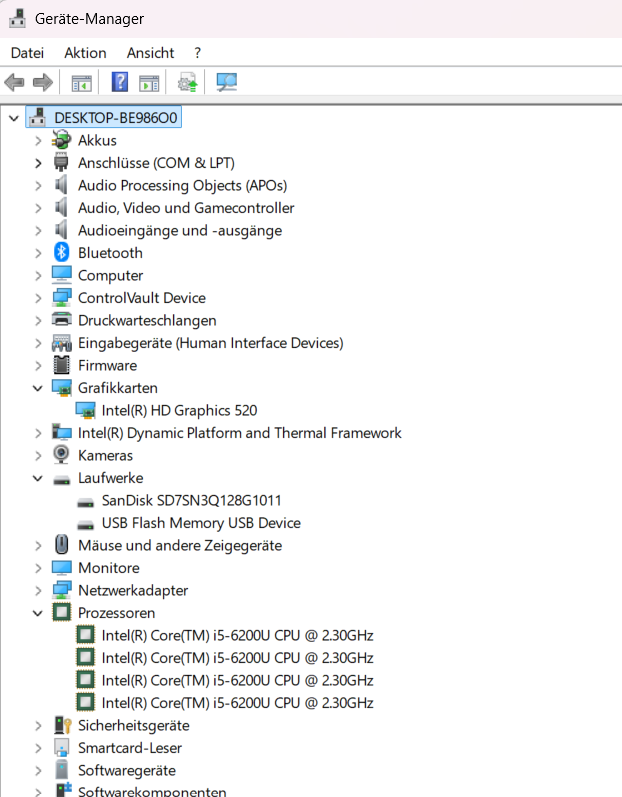Expand the Akkus category
Screen dimensions: 622x797
[38, 141]
